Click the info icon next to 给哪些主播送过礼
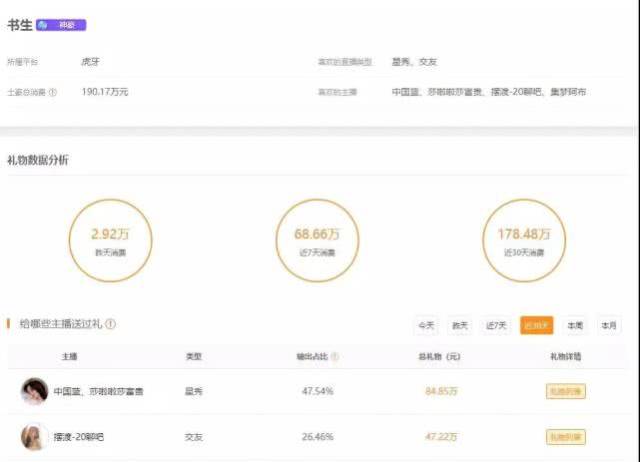The width and height of the screenshot is (640, 462). (111, 324)
